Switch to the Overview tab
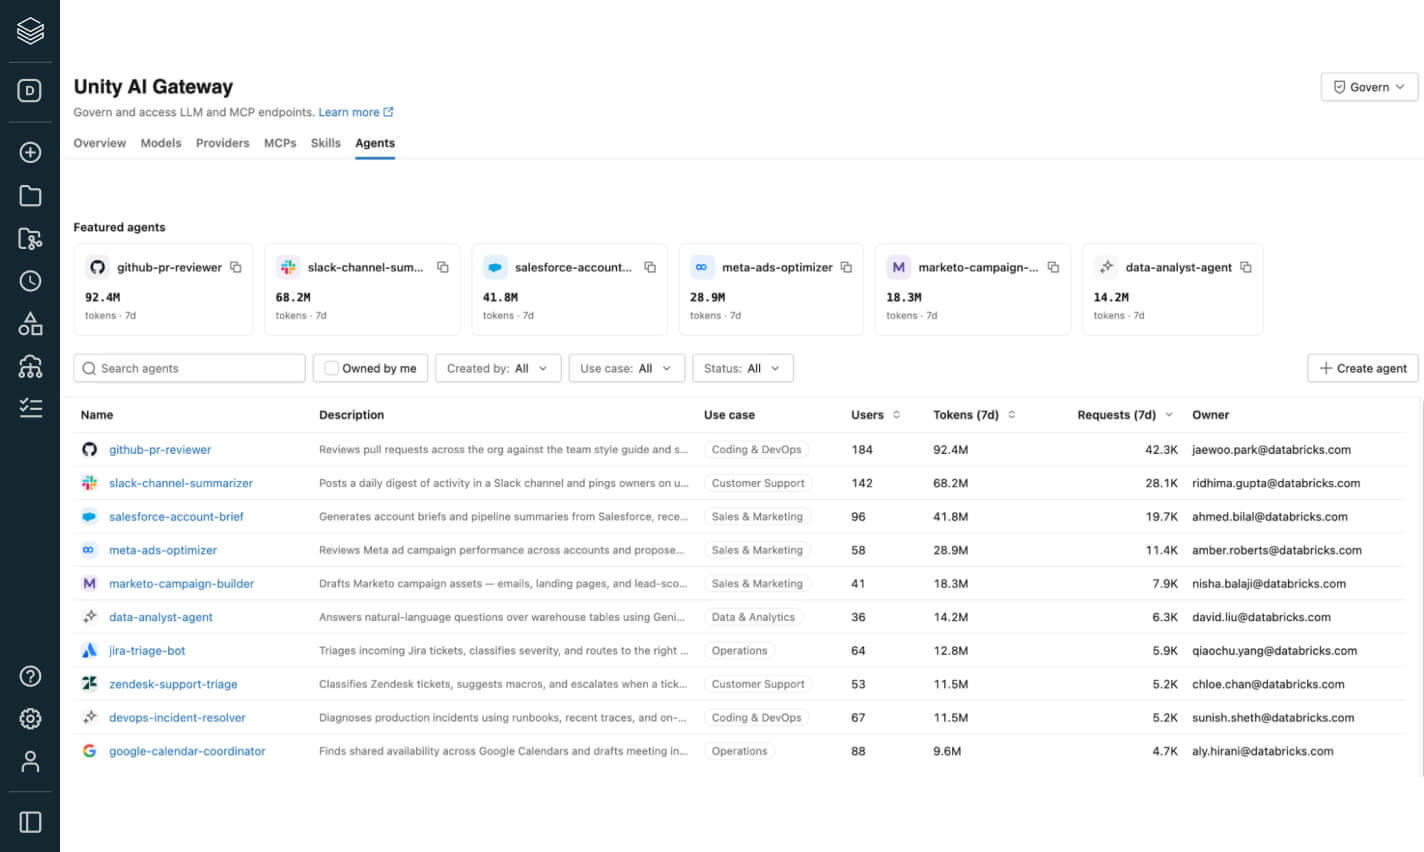 [100, 143]
